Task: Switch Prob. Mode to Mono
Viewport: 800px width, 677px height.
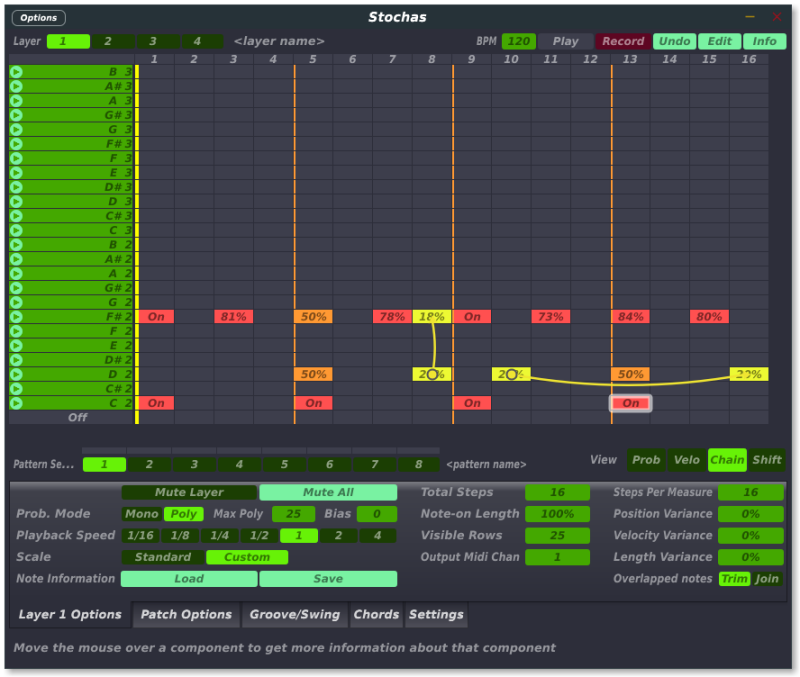Action: [142, 514]
